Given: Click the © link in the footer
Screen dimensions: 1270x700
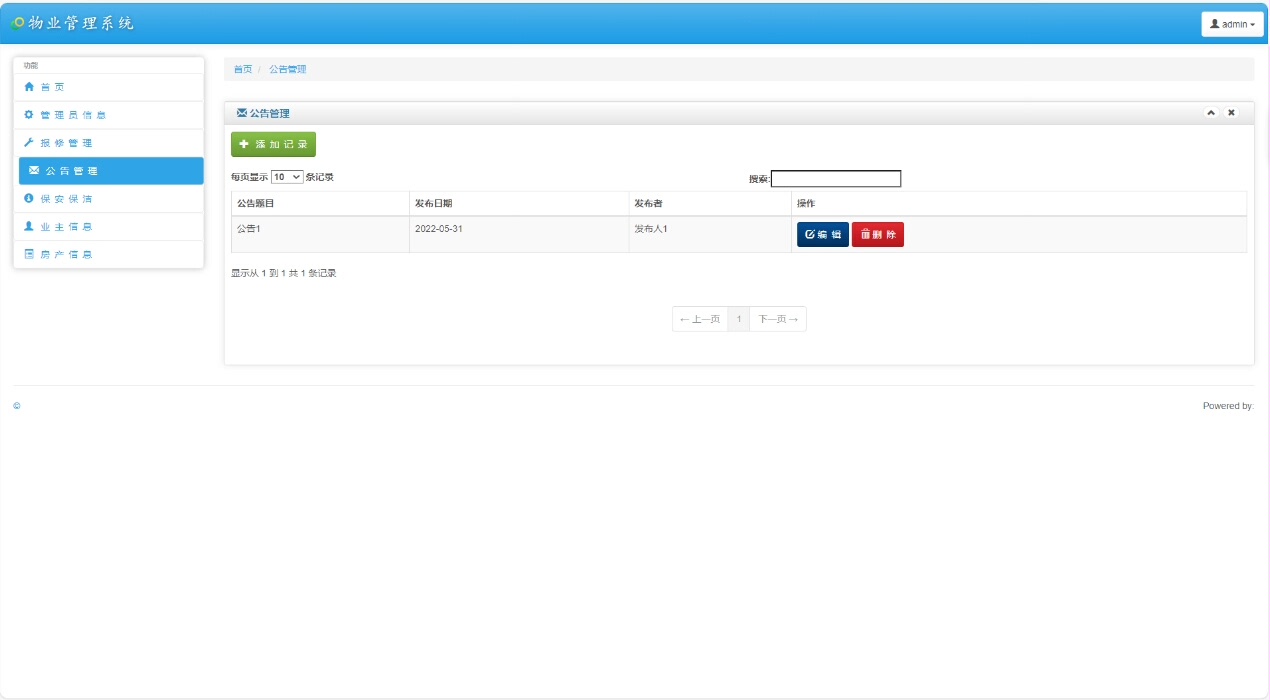Looking at the screenshot, I should coord(17,406).
